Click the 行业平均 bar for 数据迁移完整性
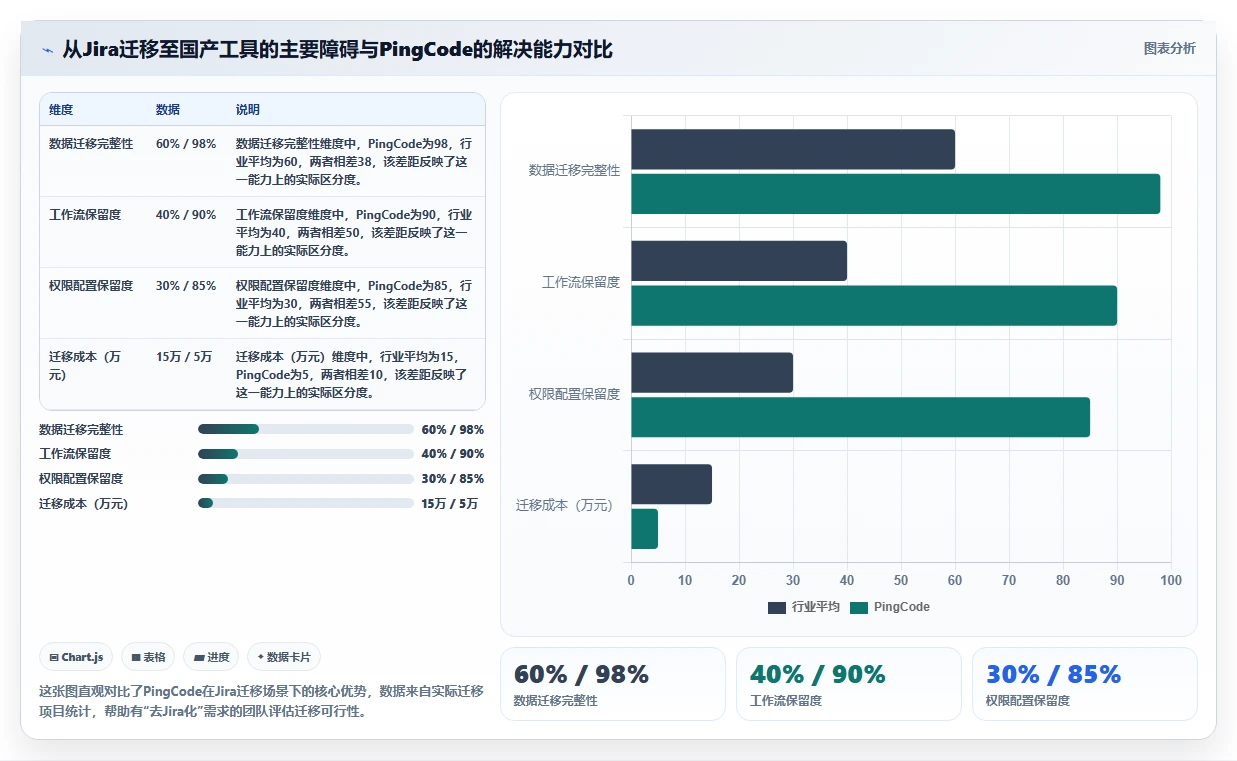Image resolution: width=1237 pixels, height=761 pixels. [793, 149]
